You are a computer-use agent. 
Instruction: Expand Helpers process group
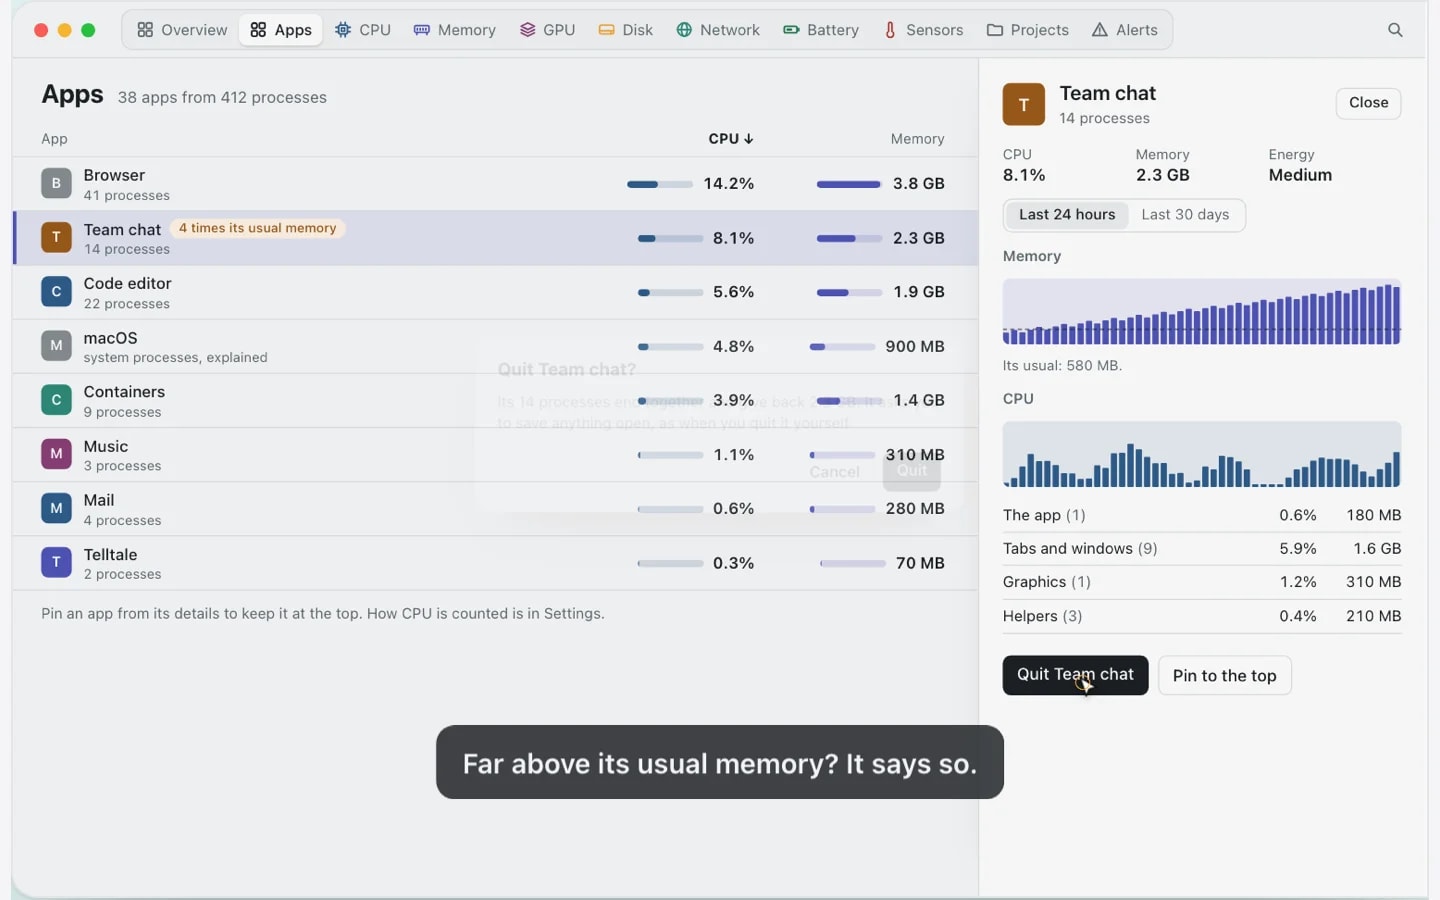point(1202,616)
